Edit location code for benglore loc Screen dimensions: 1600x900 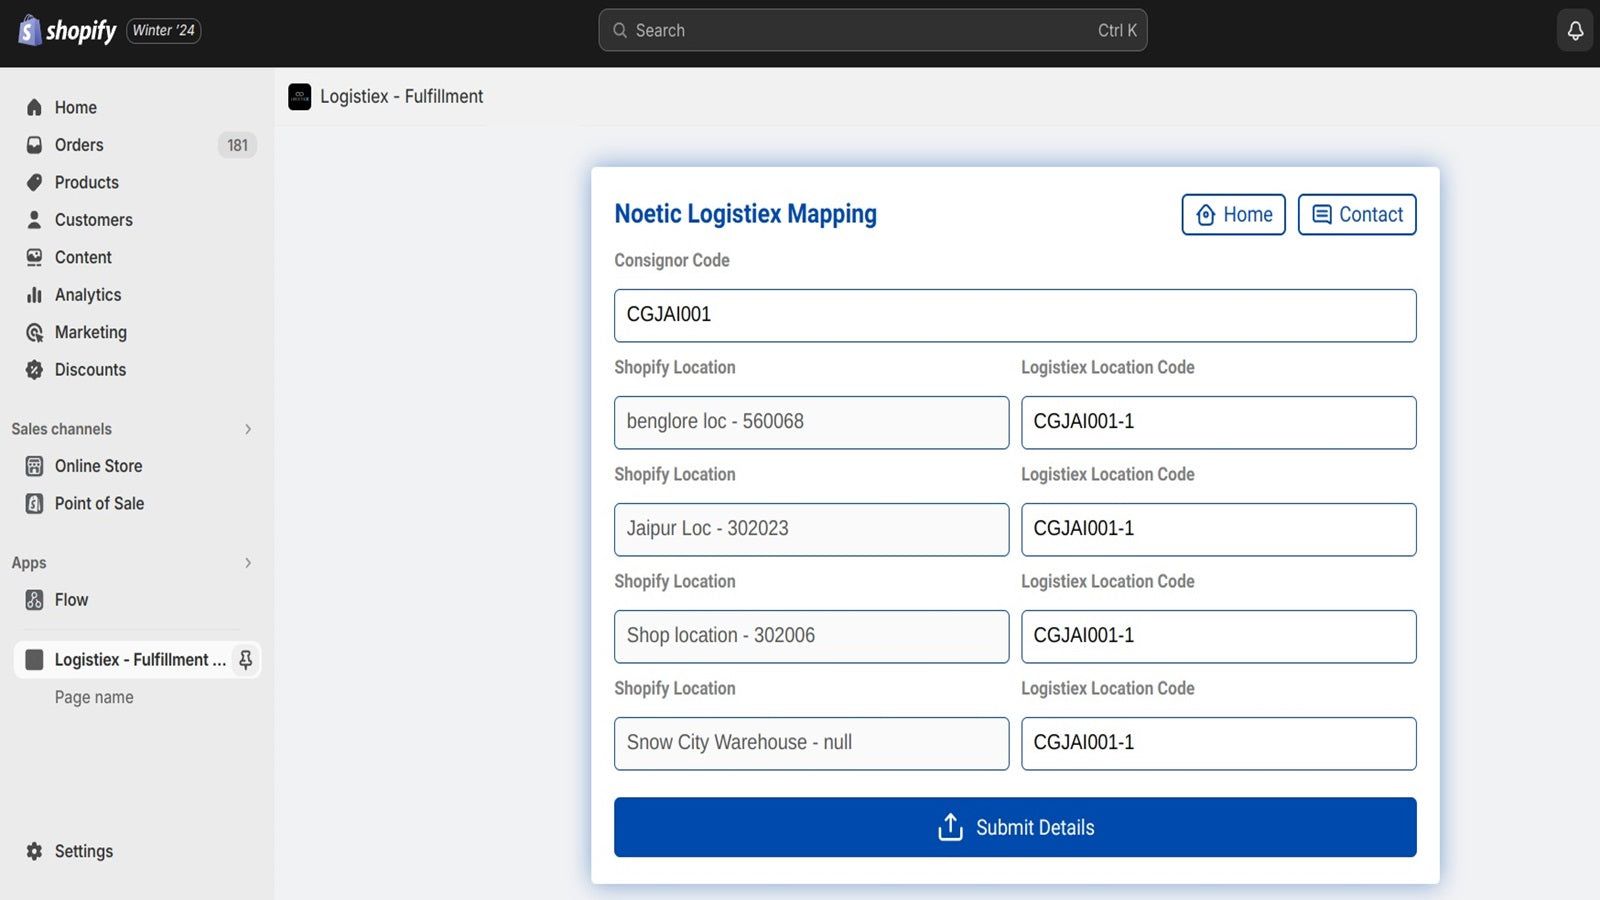[1218, 422]
